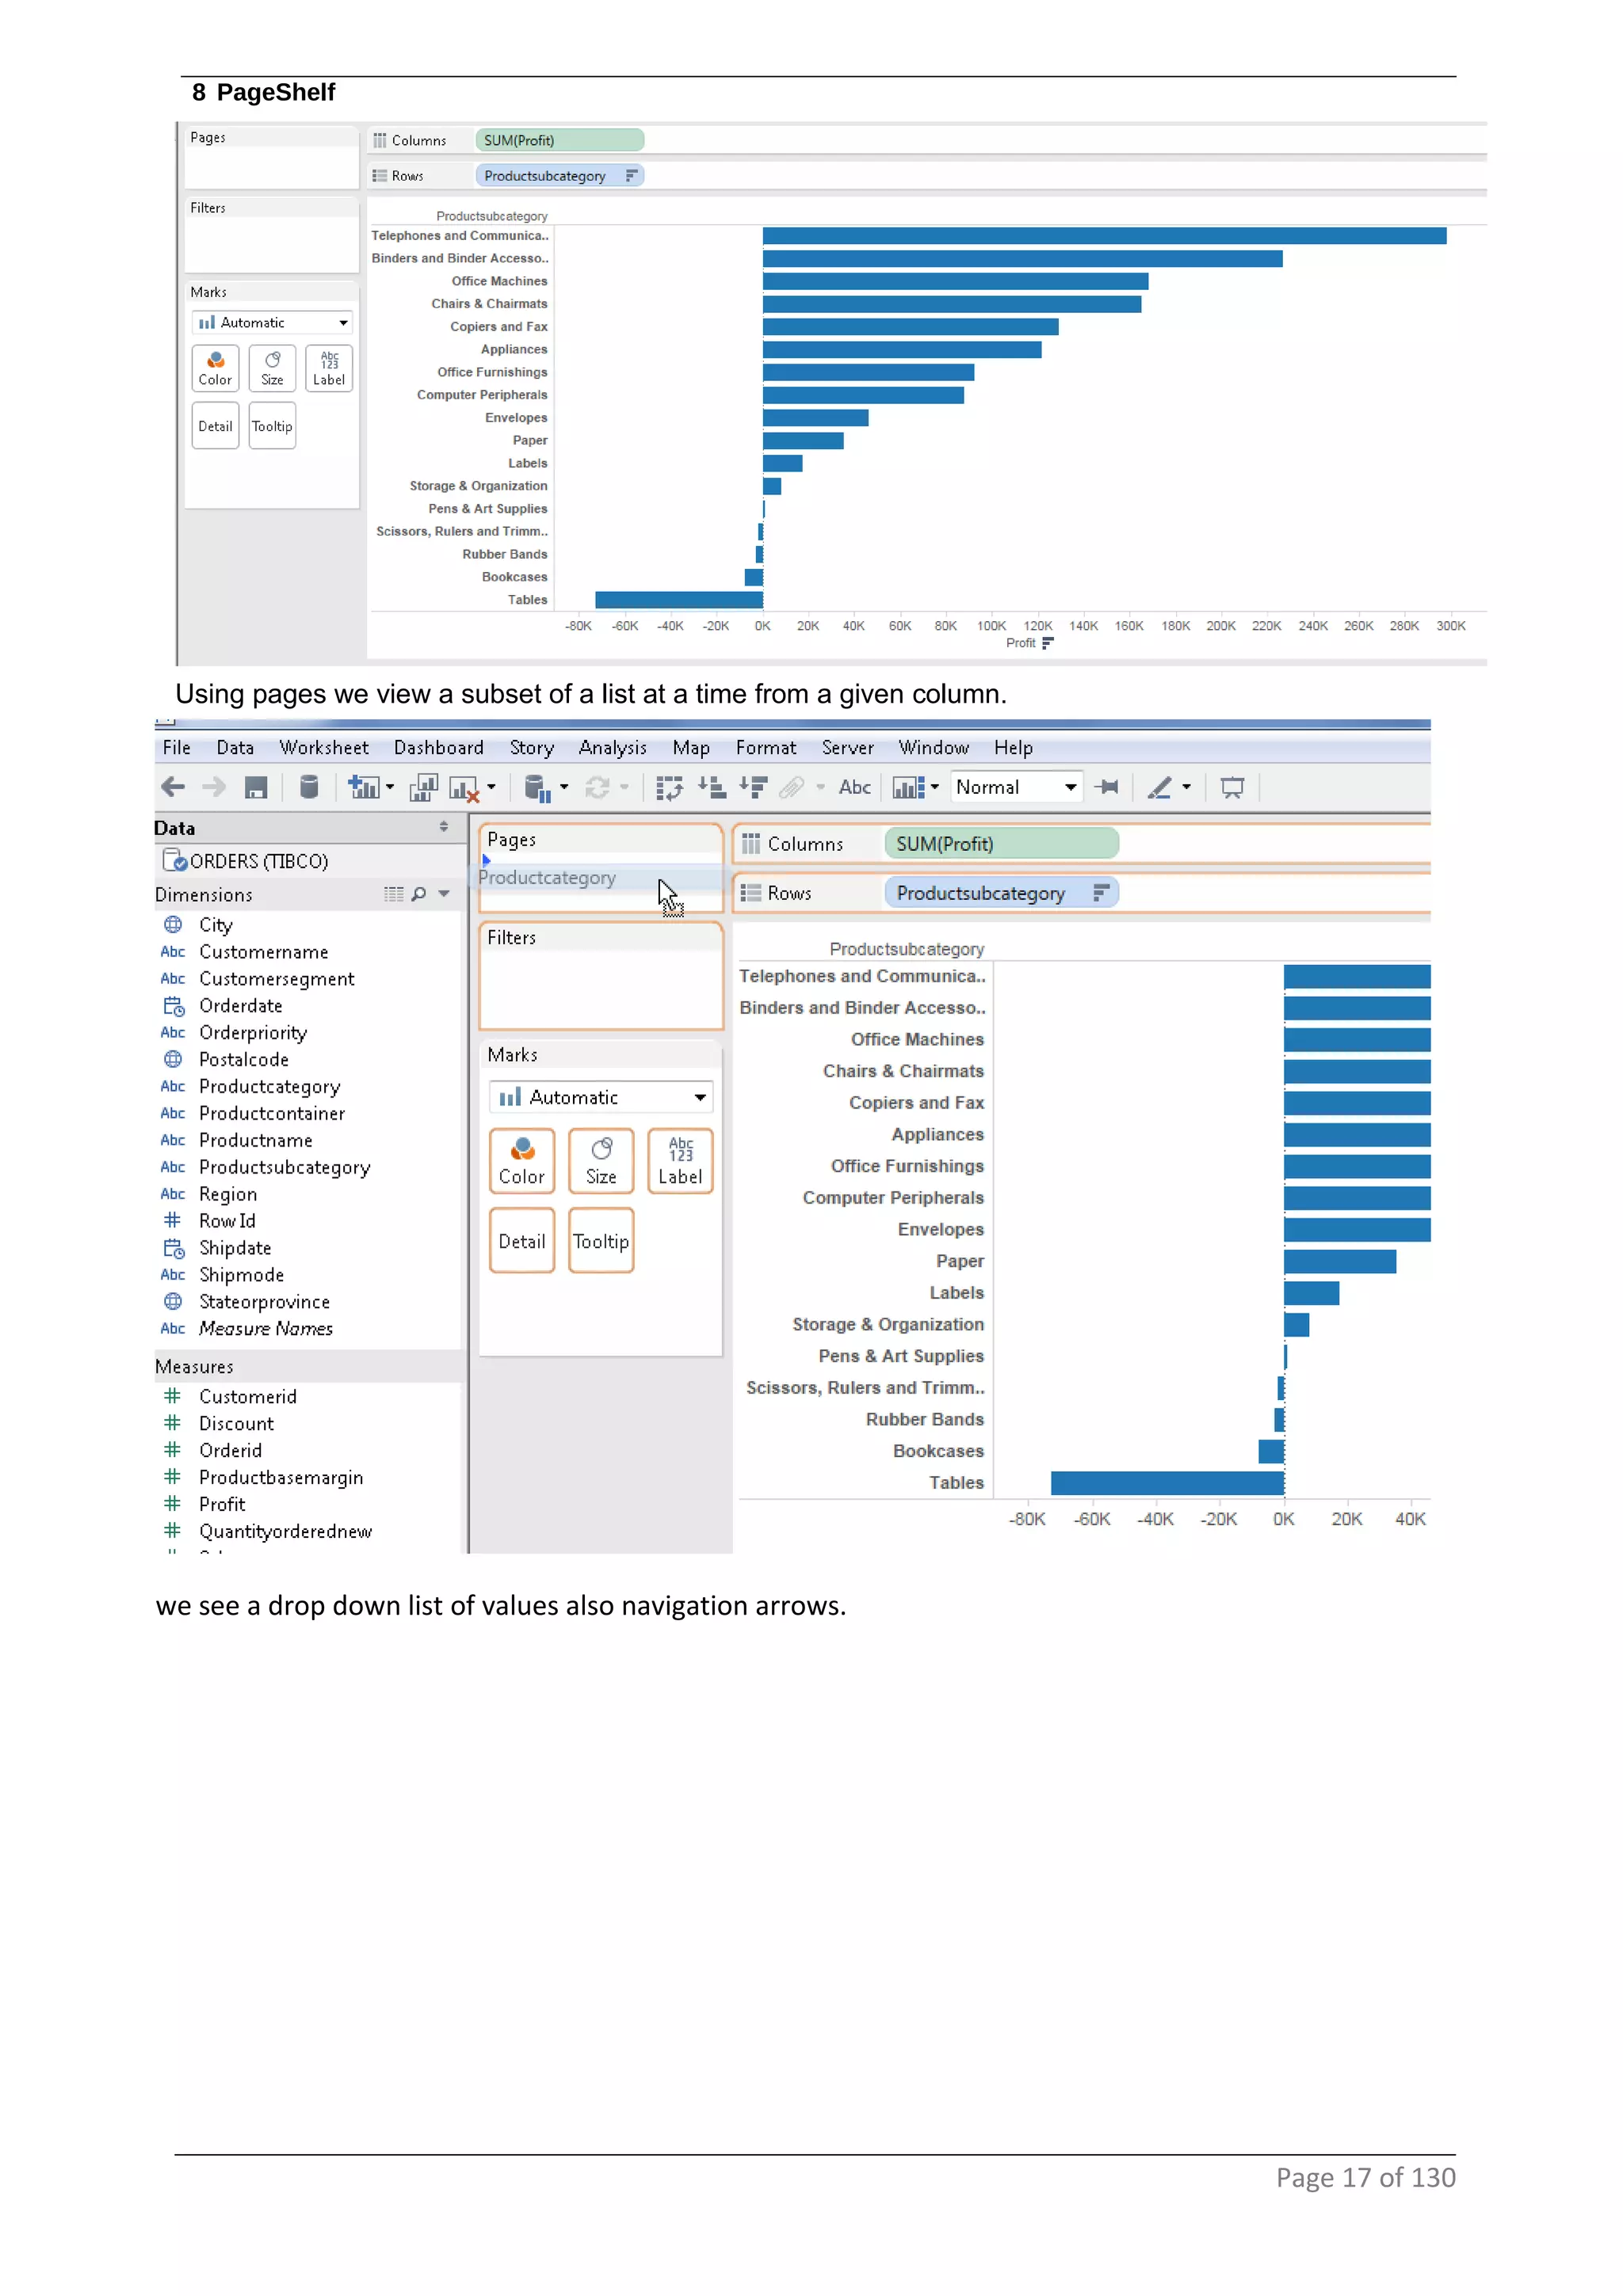Click the sort icon on lower Productsubcategory pill

1101,892
